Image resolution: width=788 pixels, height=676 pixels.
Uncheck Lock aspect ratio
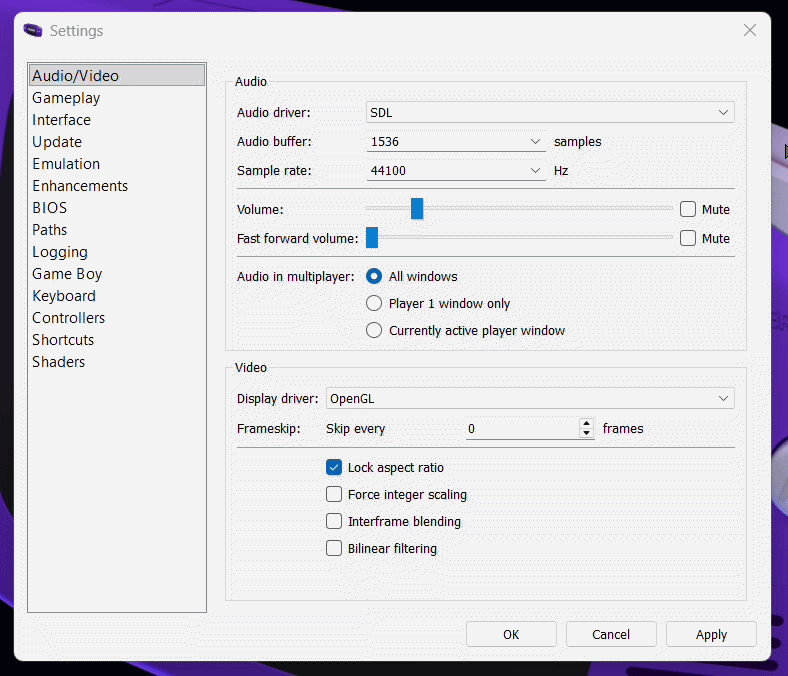(334, 467)
